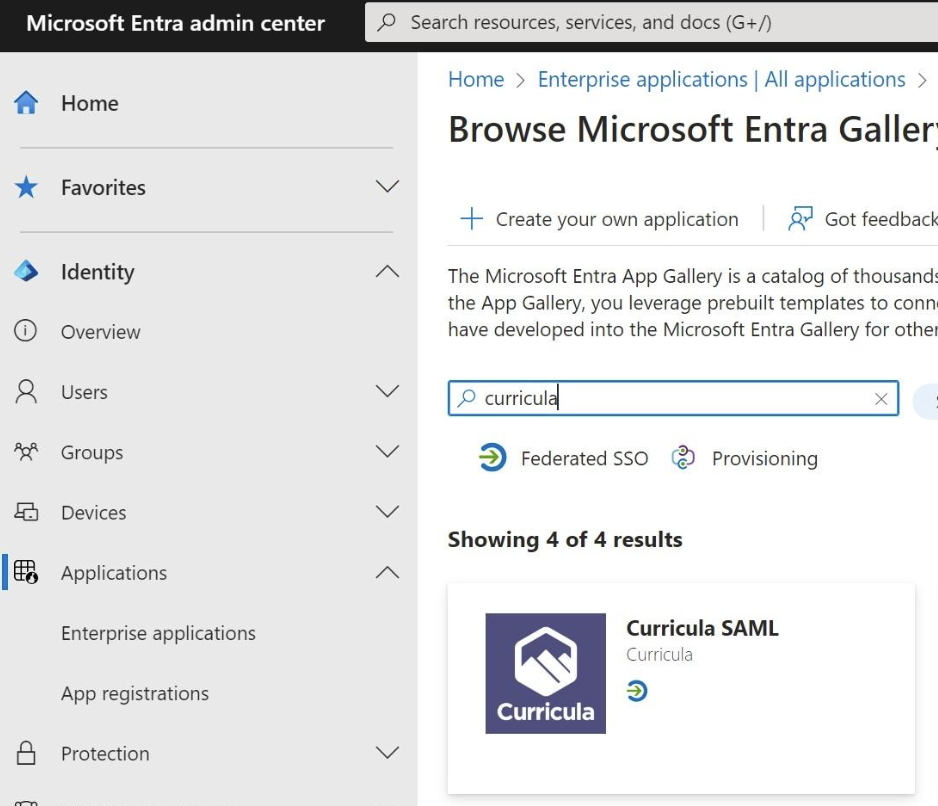Select the Favorites label in sidebar
The height and width of the screenshot is (806, 938).
click(x=103, y=188)
